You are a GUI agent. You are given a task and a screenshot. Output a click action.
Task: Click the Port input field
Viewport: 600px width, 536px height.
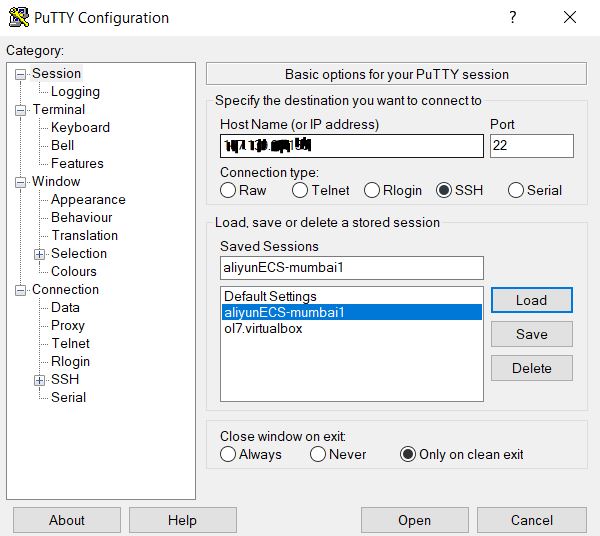(532, 146)
